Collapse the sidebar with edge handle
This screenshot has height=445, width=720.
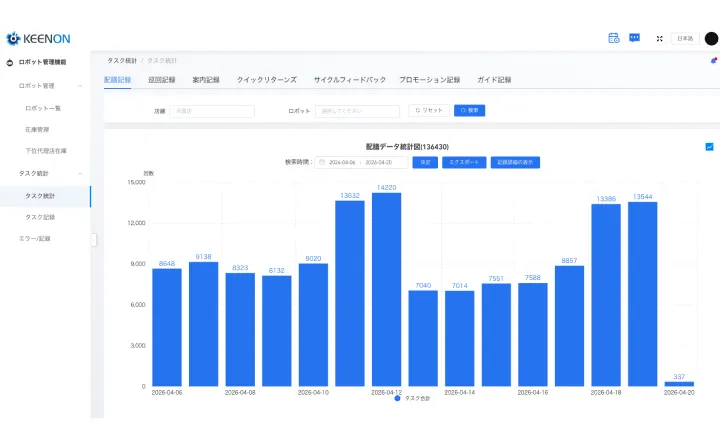tap(94, 239)
